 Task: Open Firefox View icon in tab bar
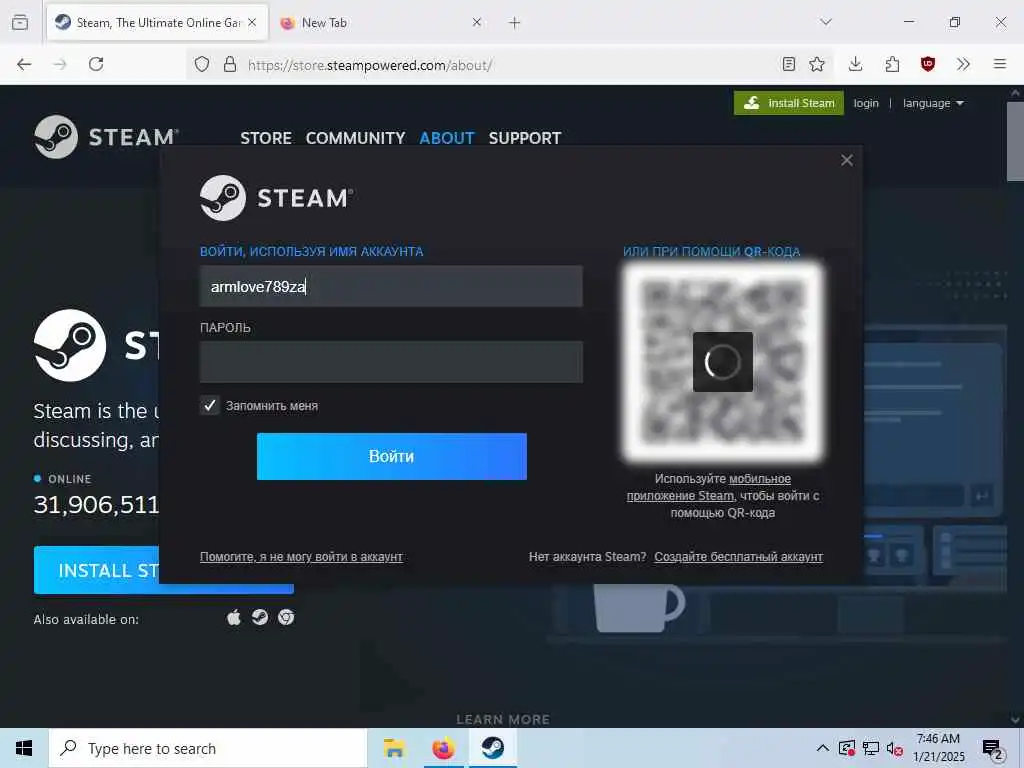[x=20, y=22]
